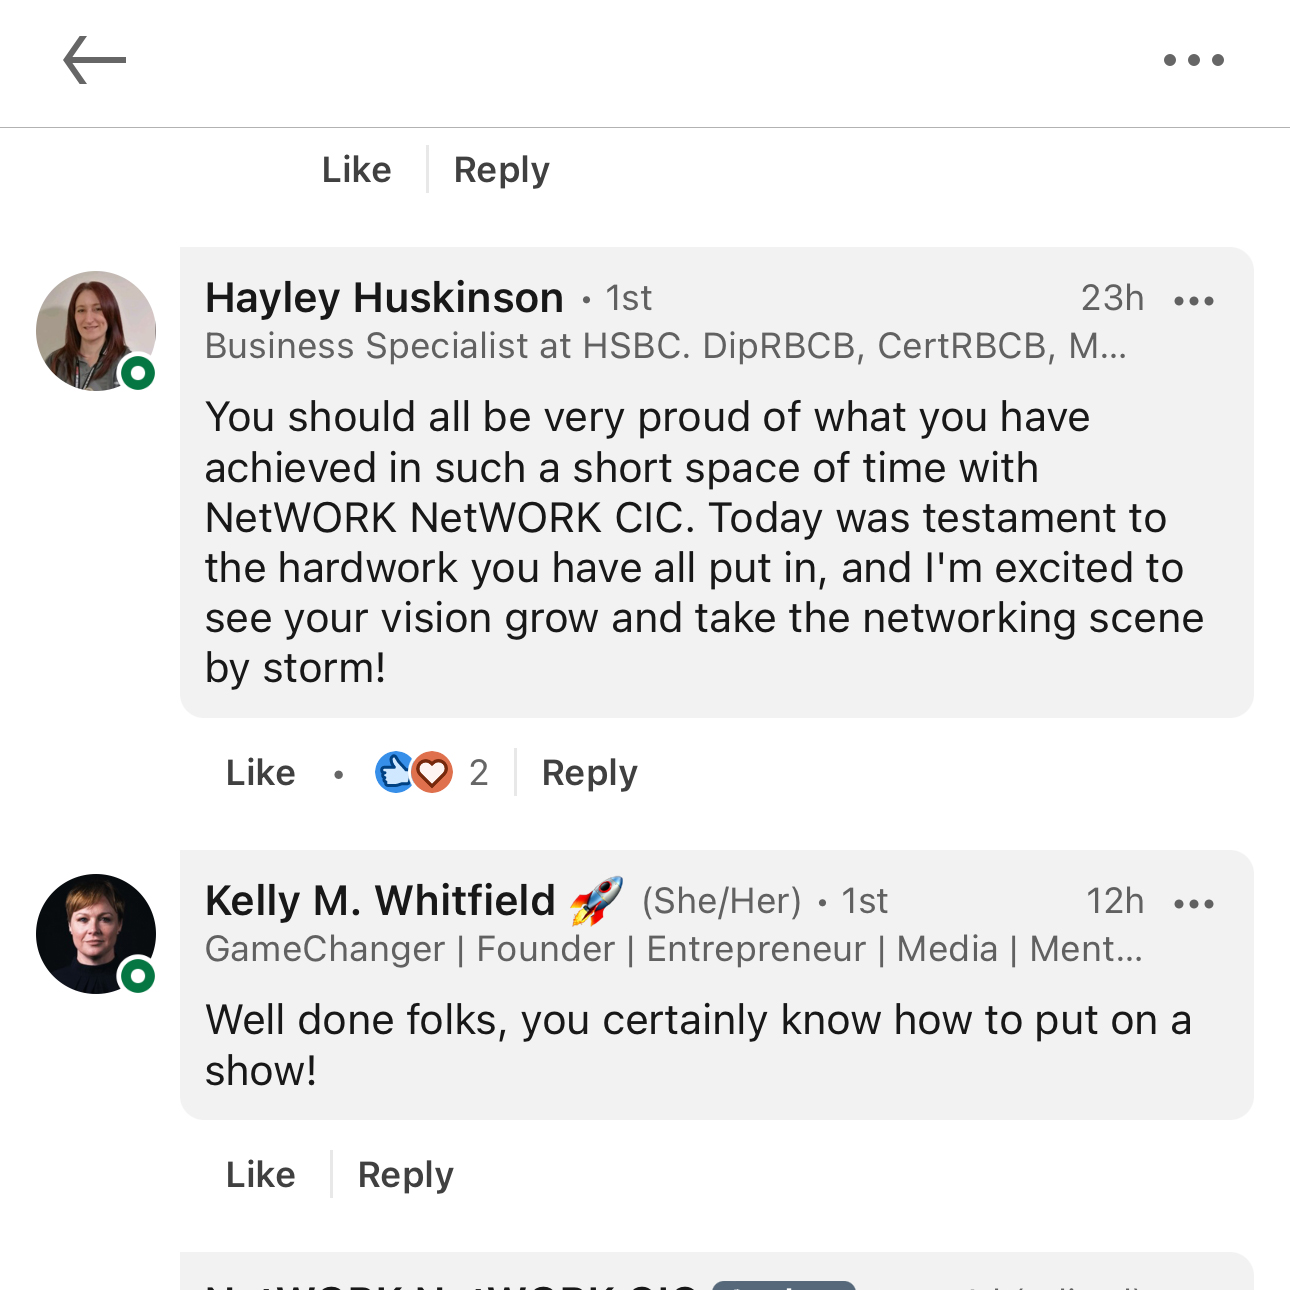Open Hayley Huskinson's profile picture
1290x1290 pixels.
(x=96, y=330)
